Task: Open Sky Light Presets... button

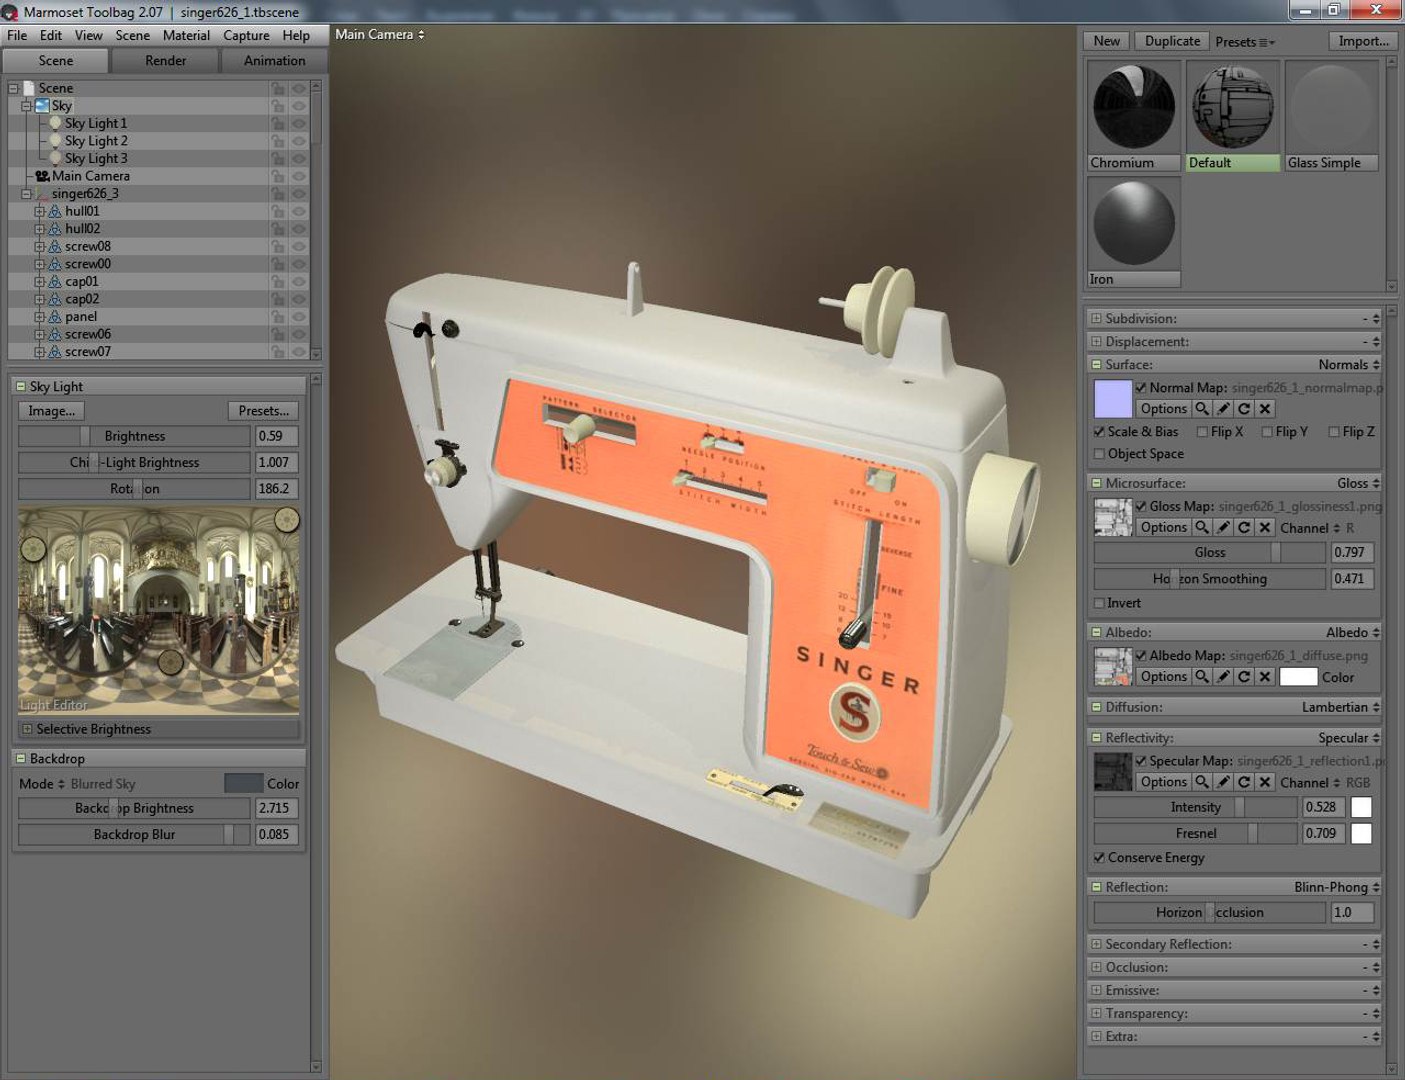Action: 264,411
